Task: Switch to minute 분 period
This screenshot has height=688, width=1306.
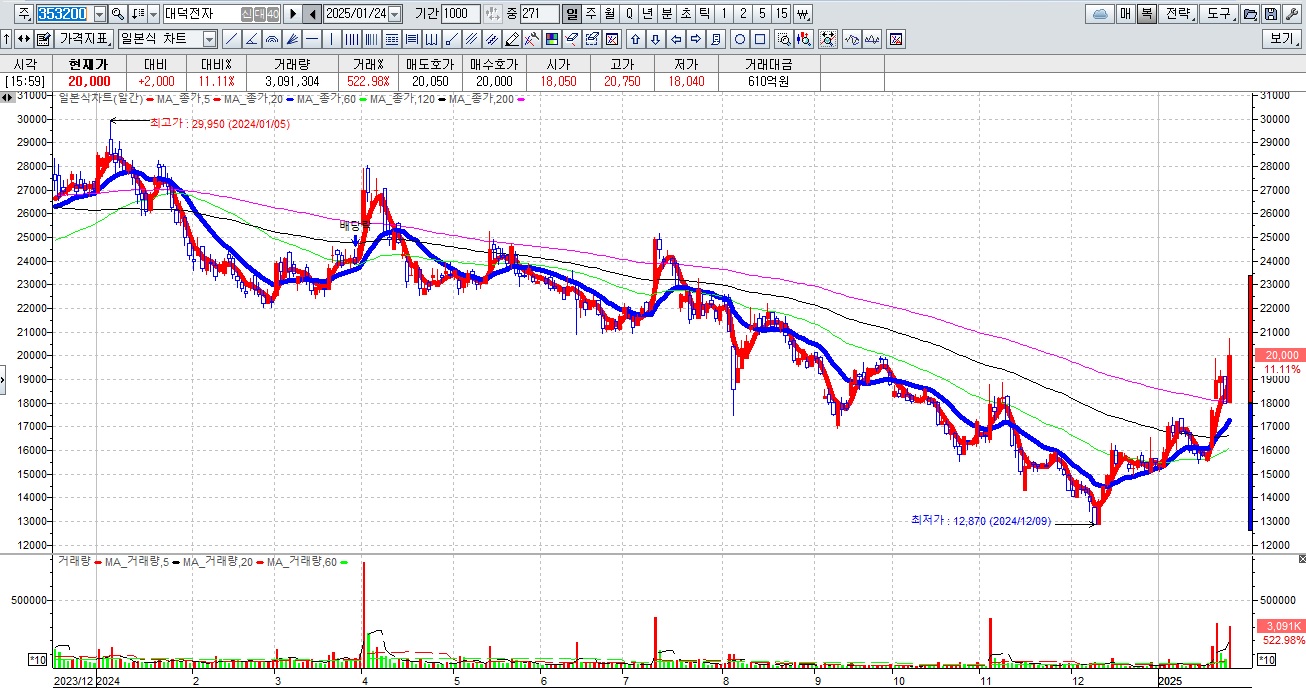Action: [666, 14]
